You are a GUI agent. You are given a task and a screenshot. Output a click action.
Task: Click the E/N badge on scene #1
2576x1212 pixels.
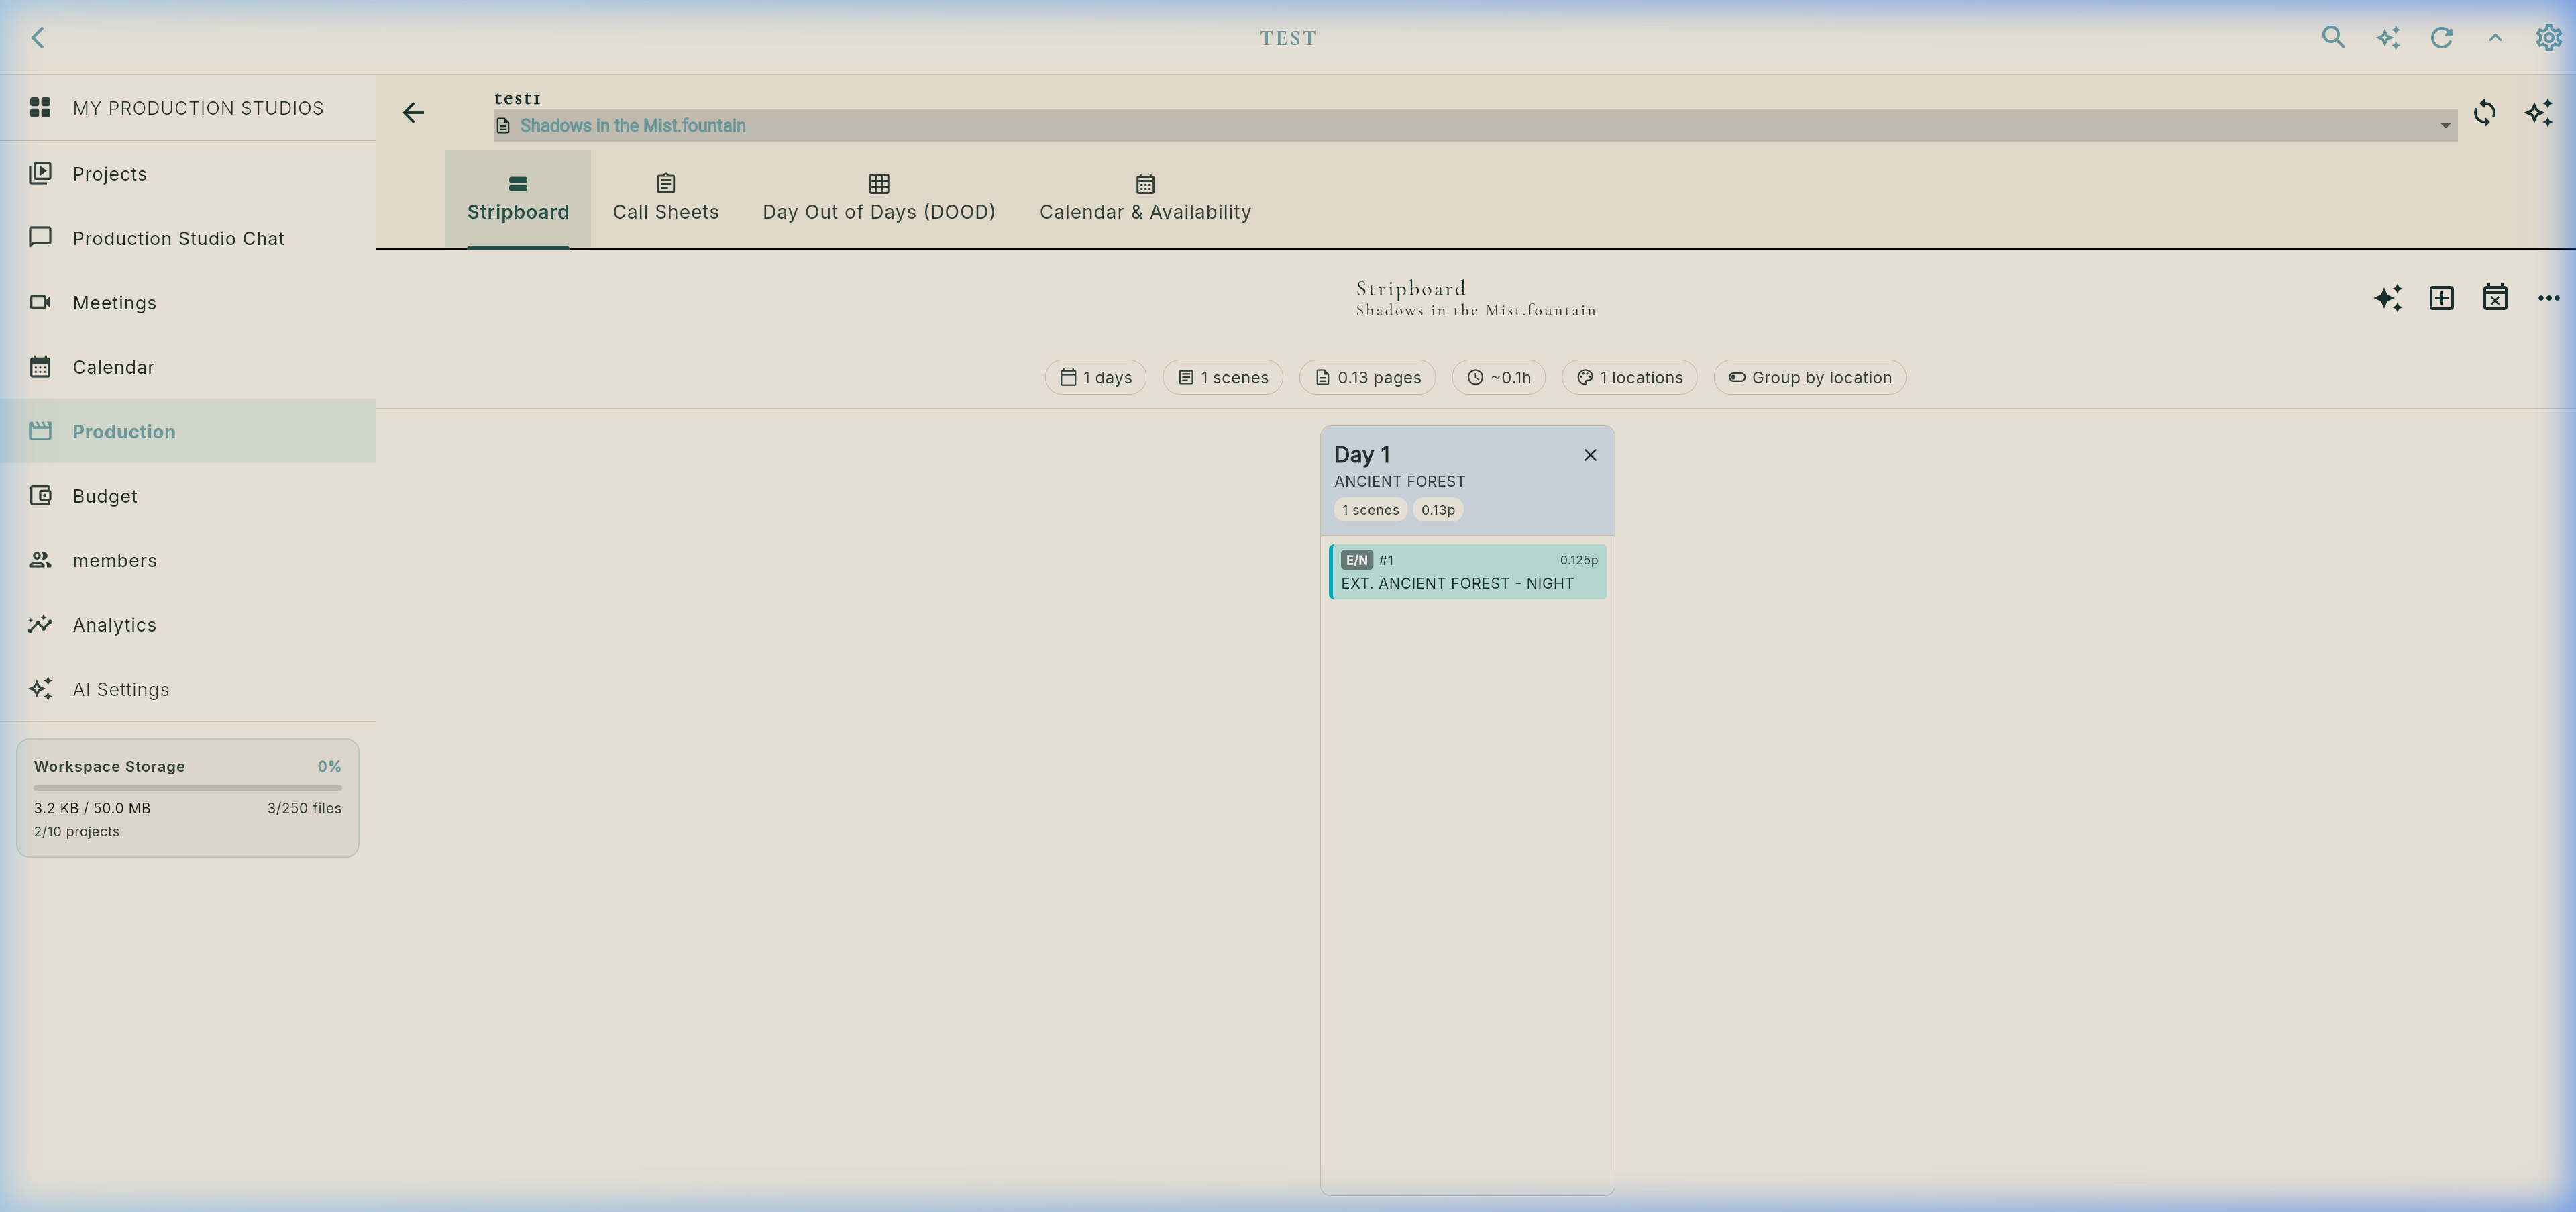tap(1356, 560)
